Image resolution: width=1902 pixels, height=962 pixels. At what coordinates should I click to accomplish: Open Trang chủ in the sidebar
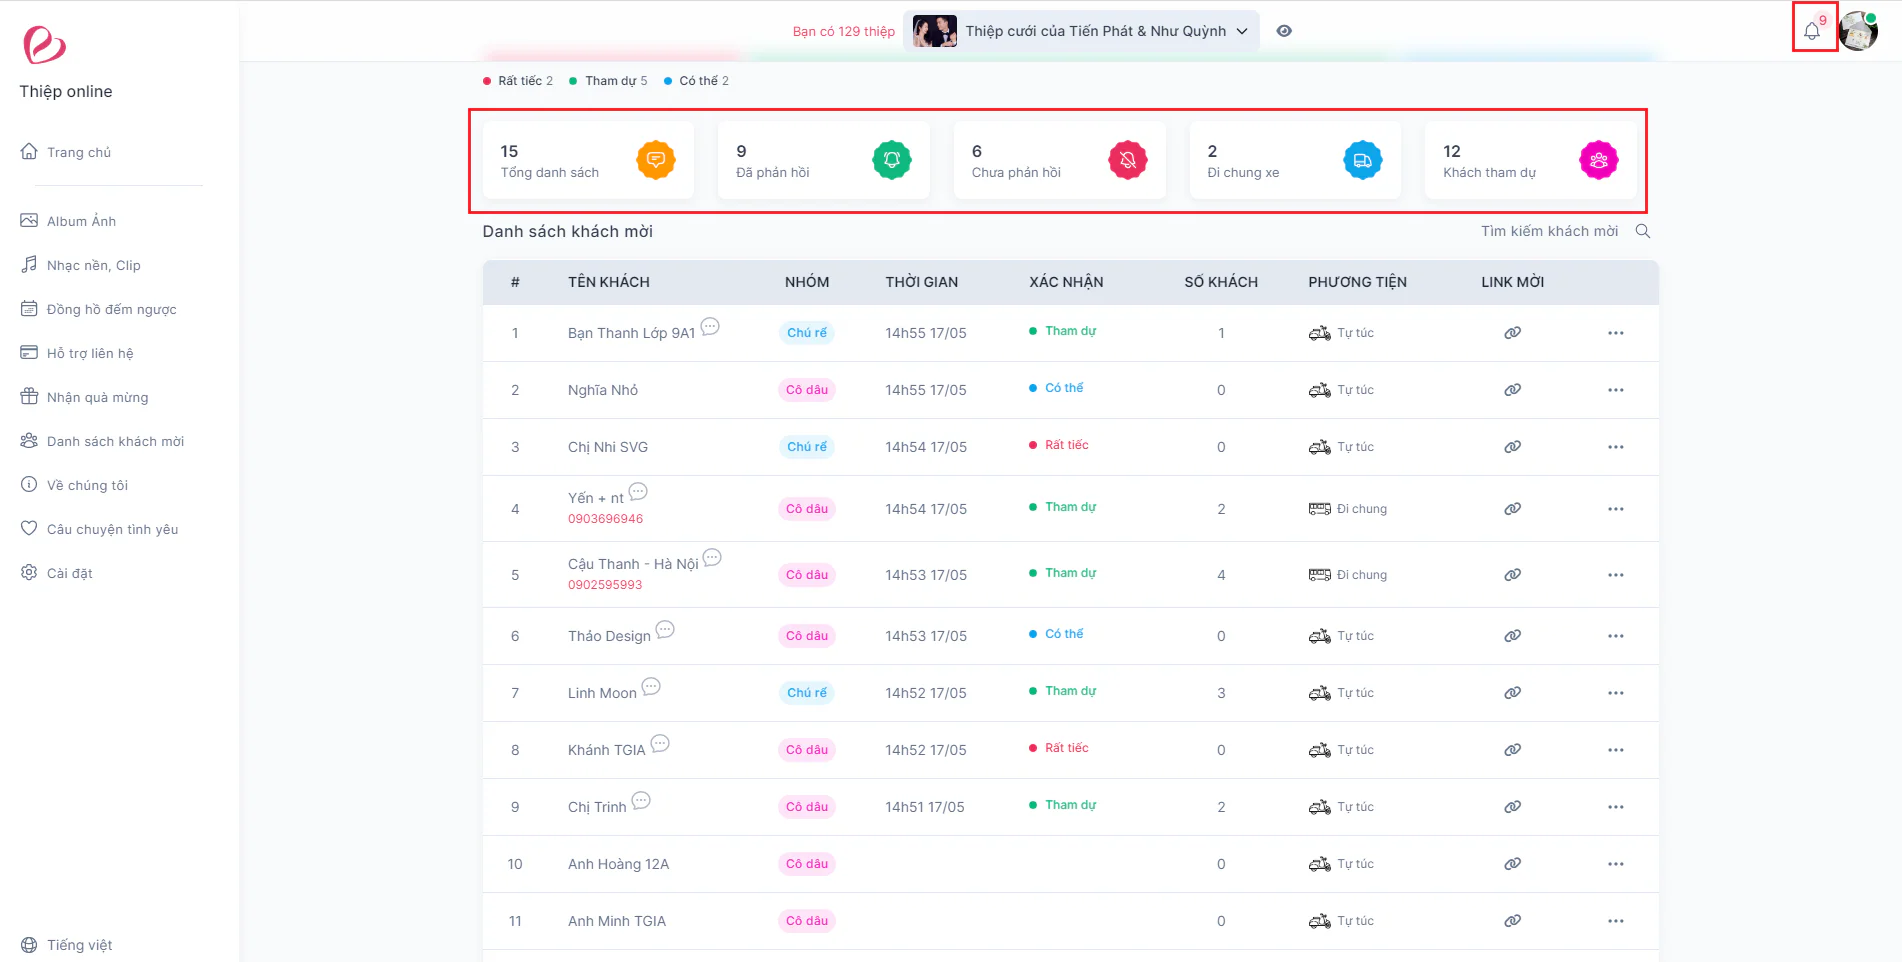pos(66,152)
